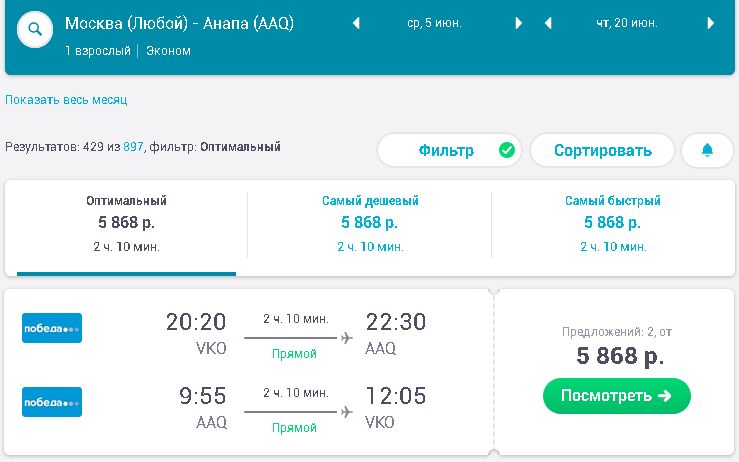This screenshot has height=462, width=739.
Task: Go to next departure date after 5 июн.
Action: [x=518, y=23]
